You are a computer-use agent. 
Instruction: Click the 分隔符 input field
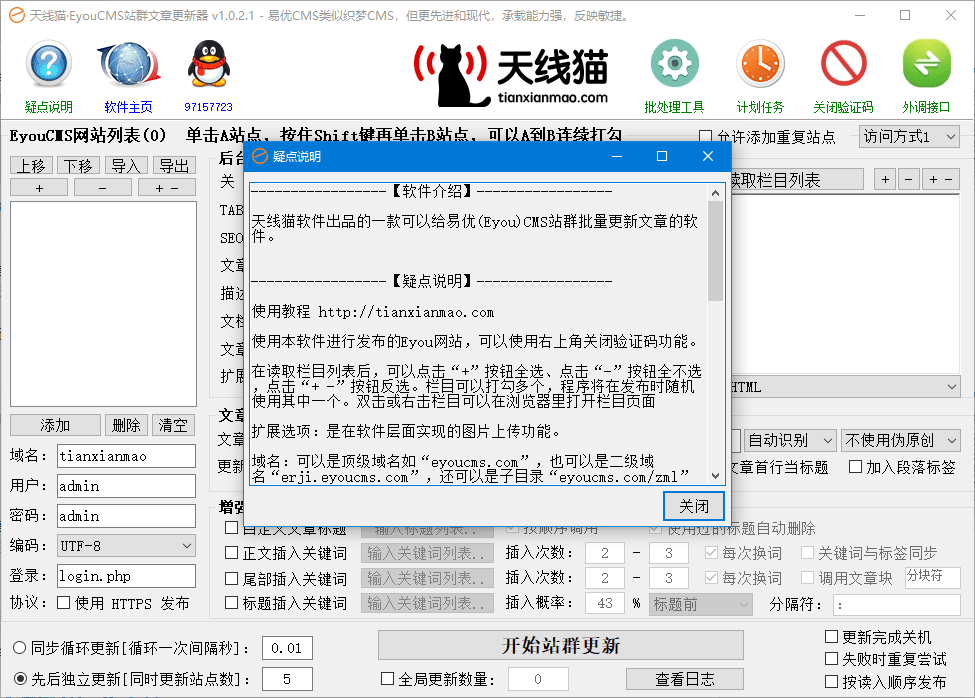point(897,604)
